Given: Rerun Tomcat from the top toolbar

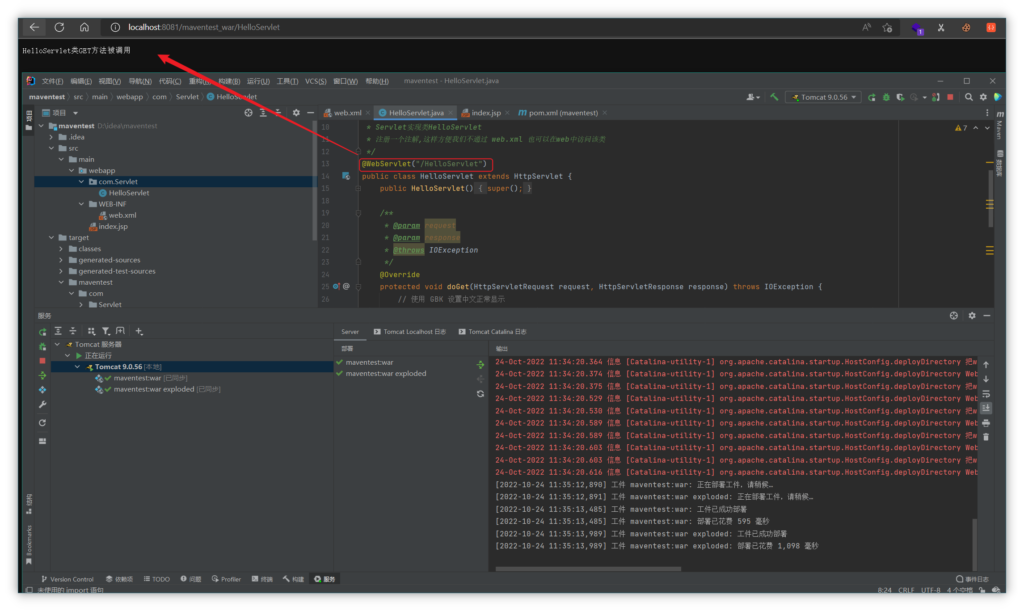Looking at the screenshot, I should [871, 97].
